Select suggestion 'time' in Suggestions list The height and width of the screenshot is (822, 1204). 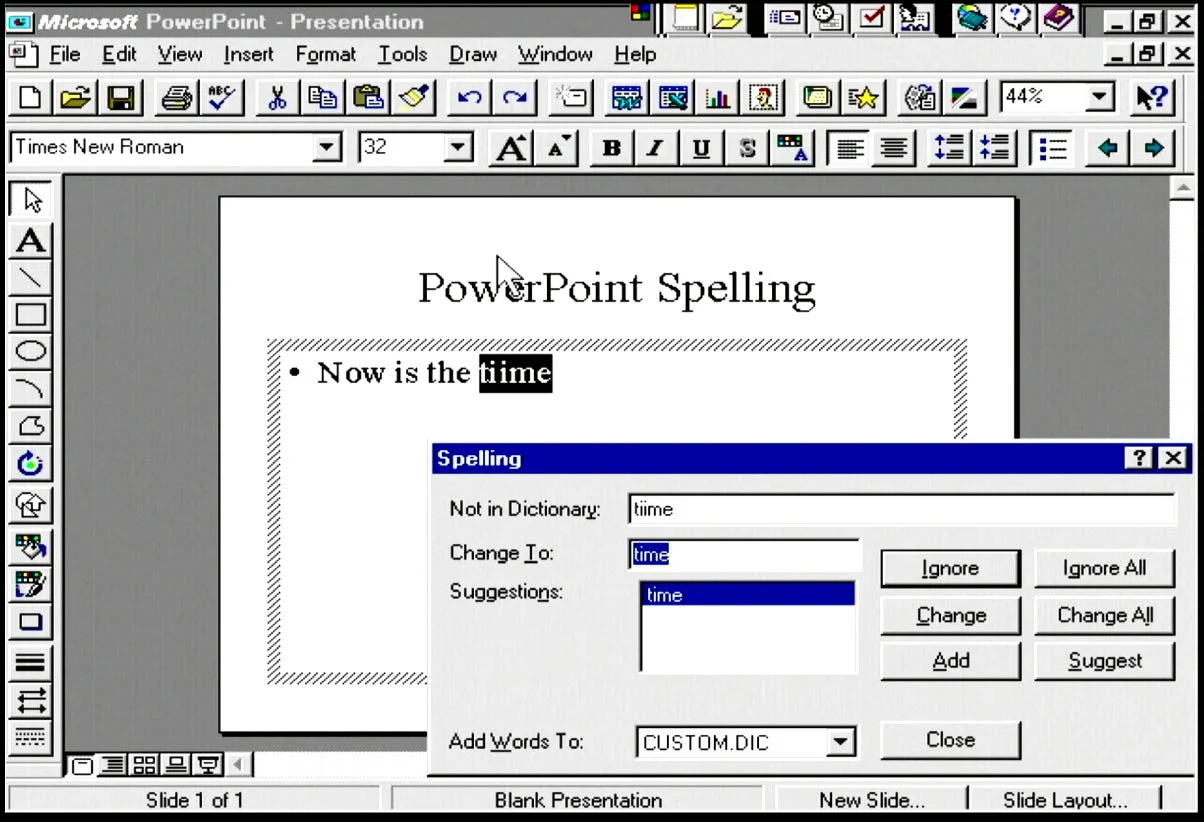coord(747,595)
